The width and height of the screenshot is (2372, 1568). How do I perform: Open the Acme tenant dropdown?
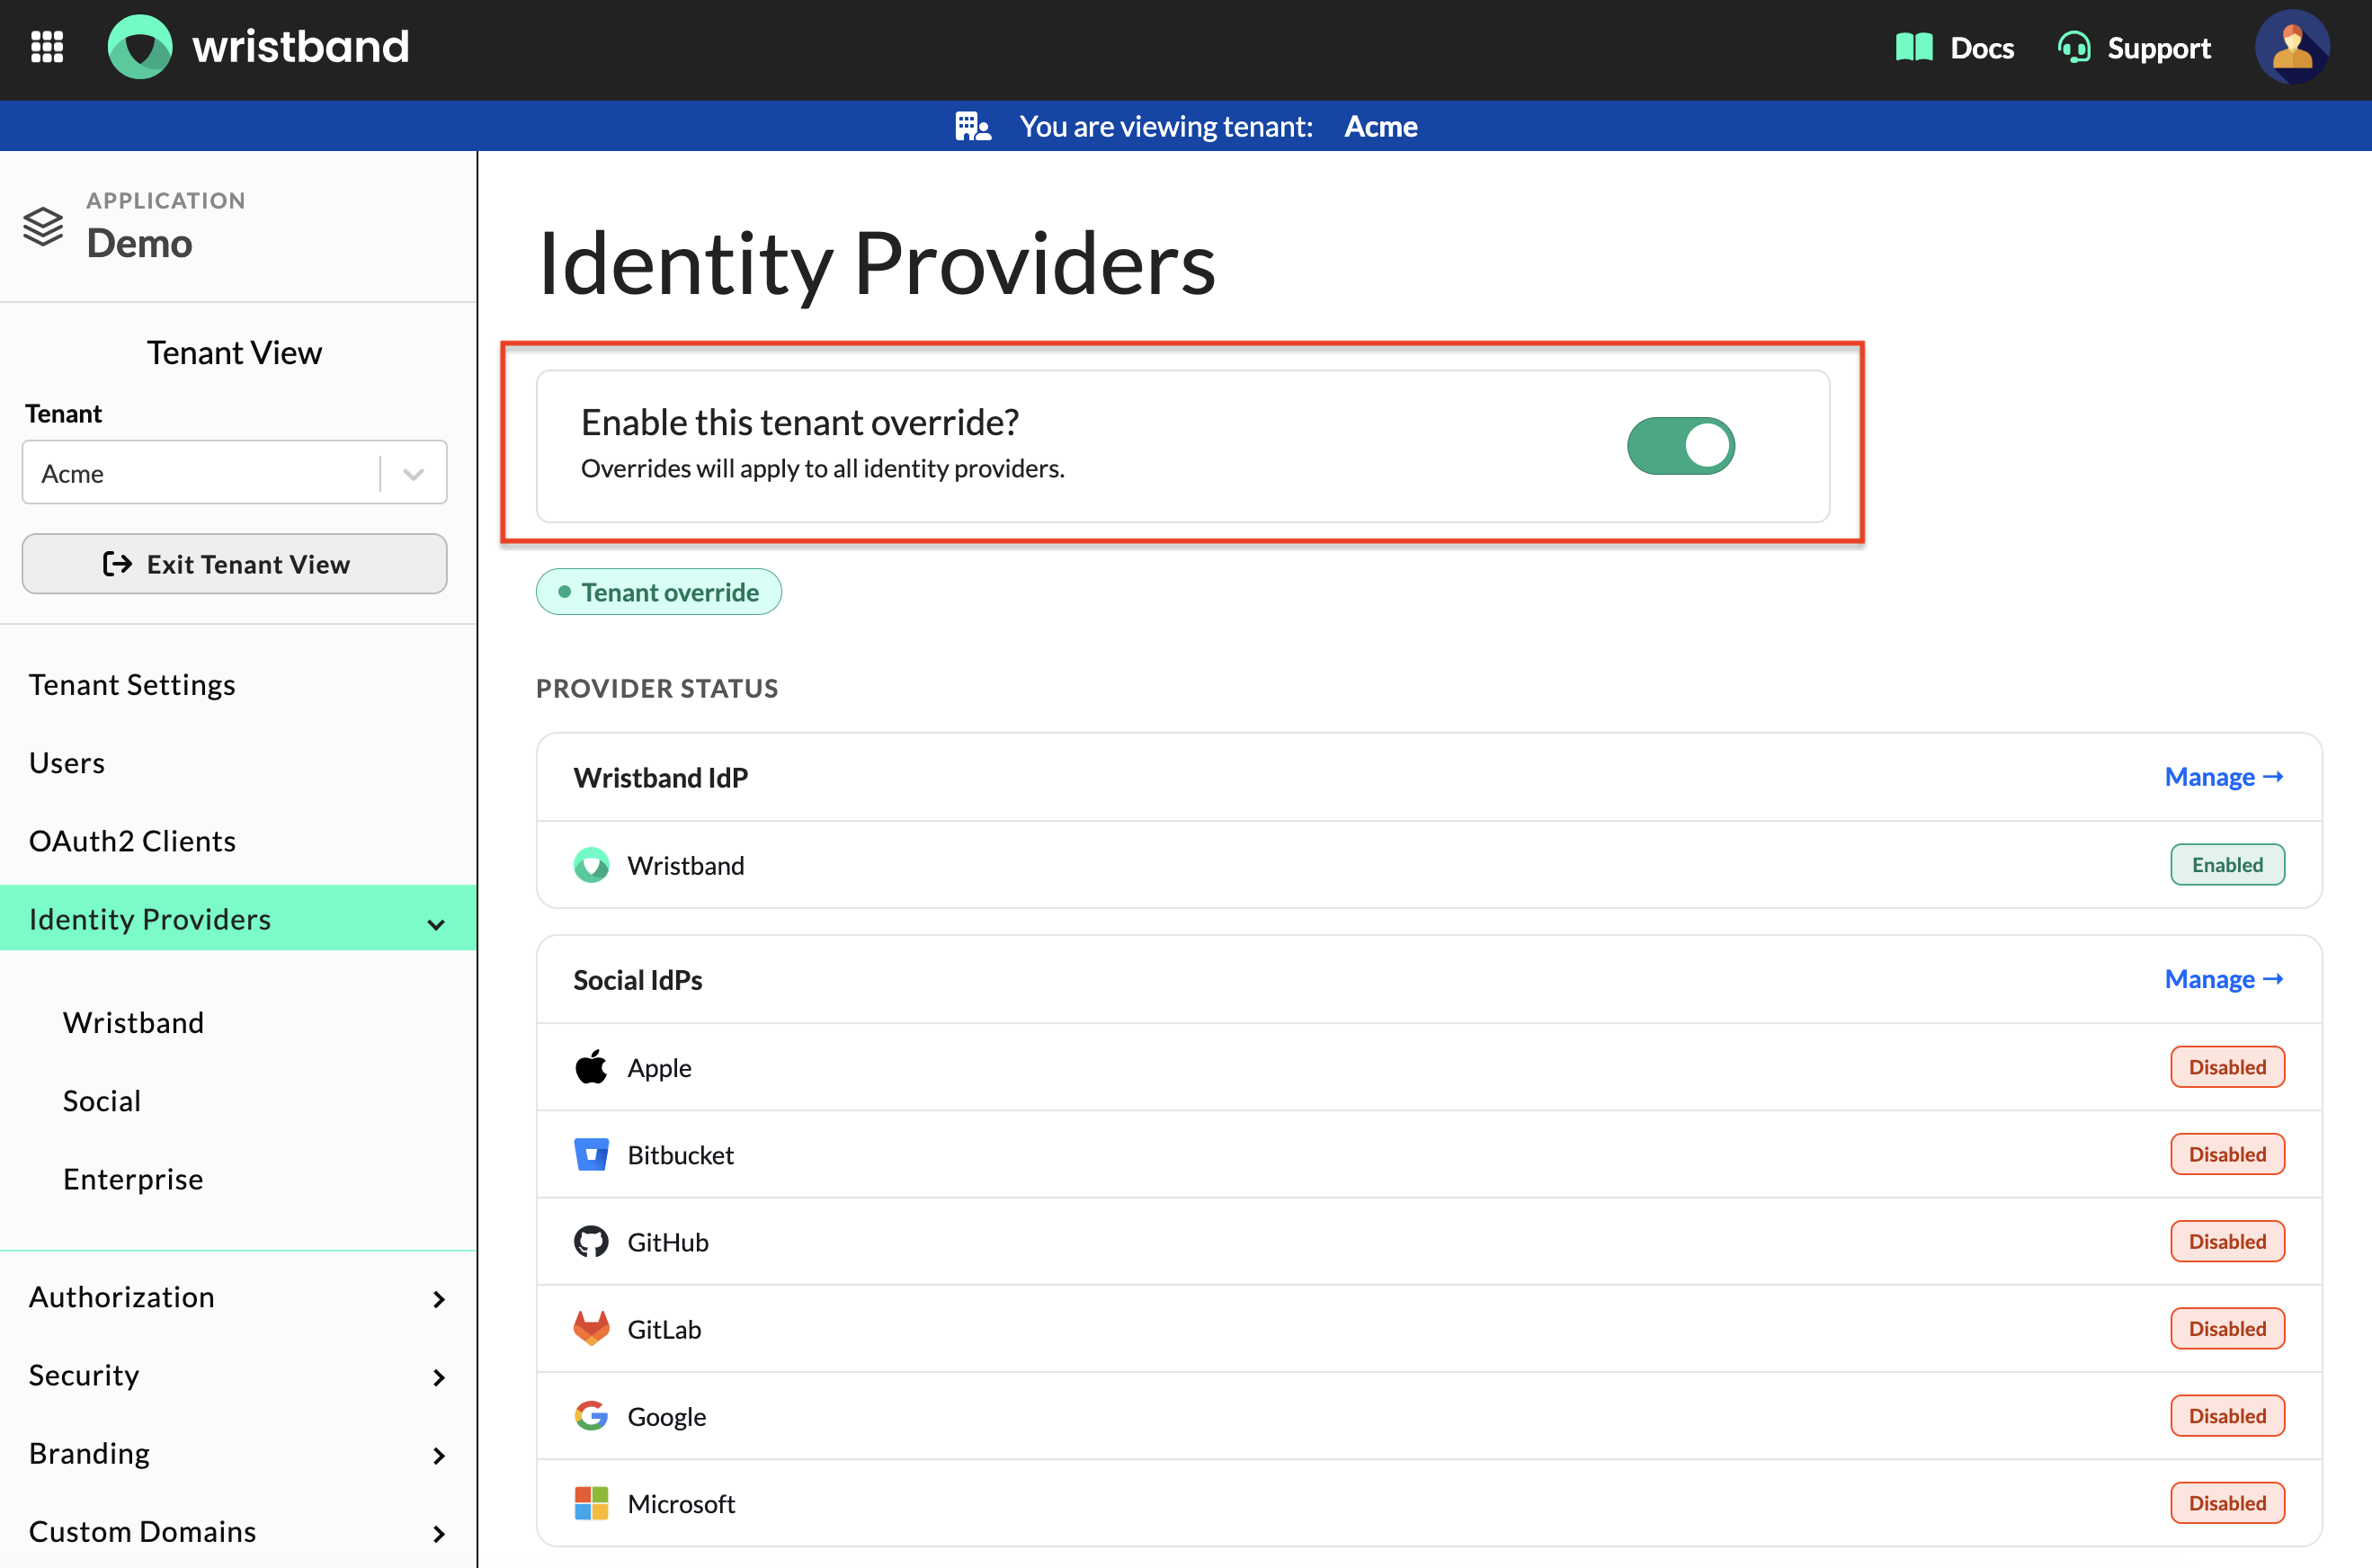tap(234, 472)
